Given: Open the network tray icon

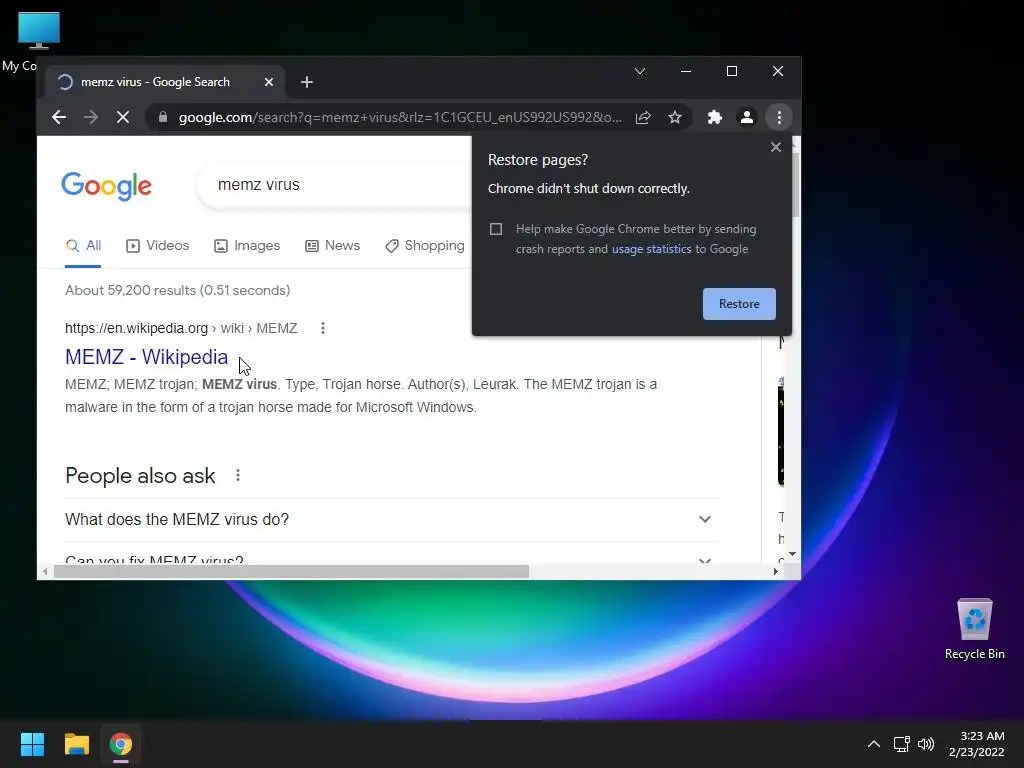Looking at the screenshot, I should 902,744.
